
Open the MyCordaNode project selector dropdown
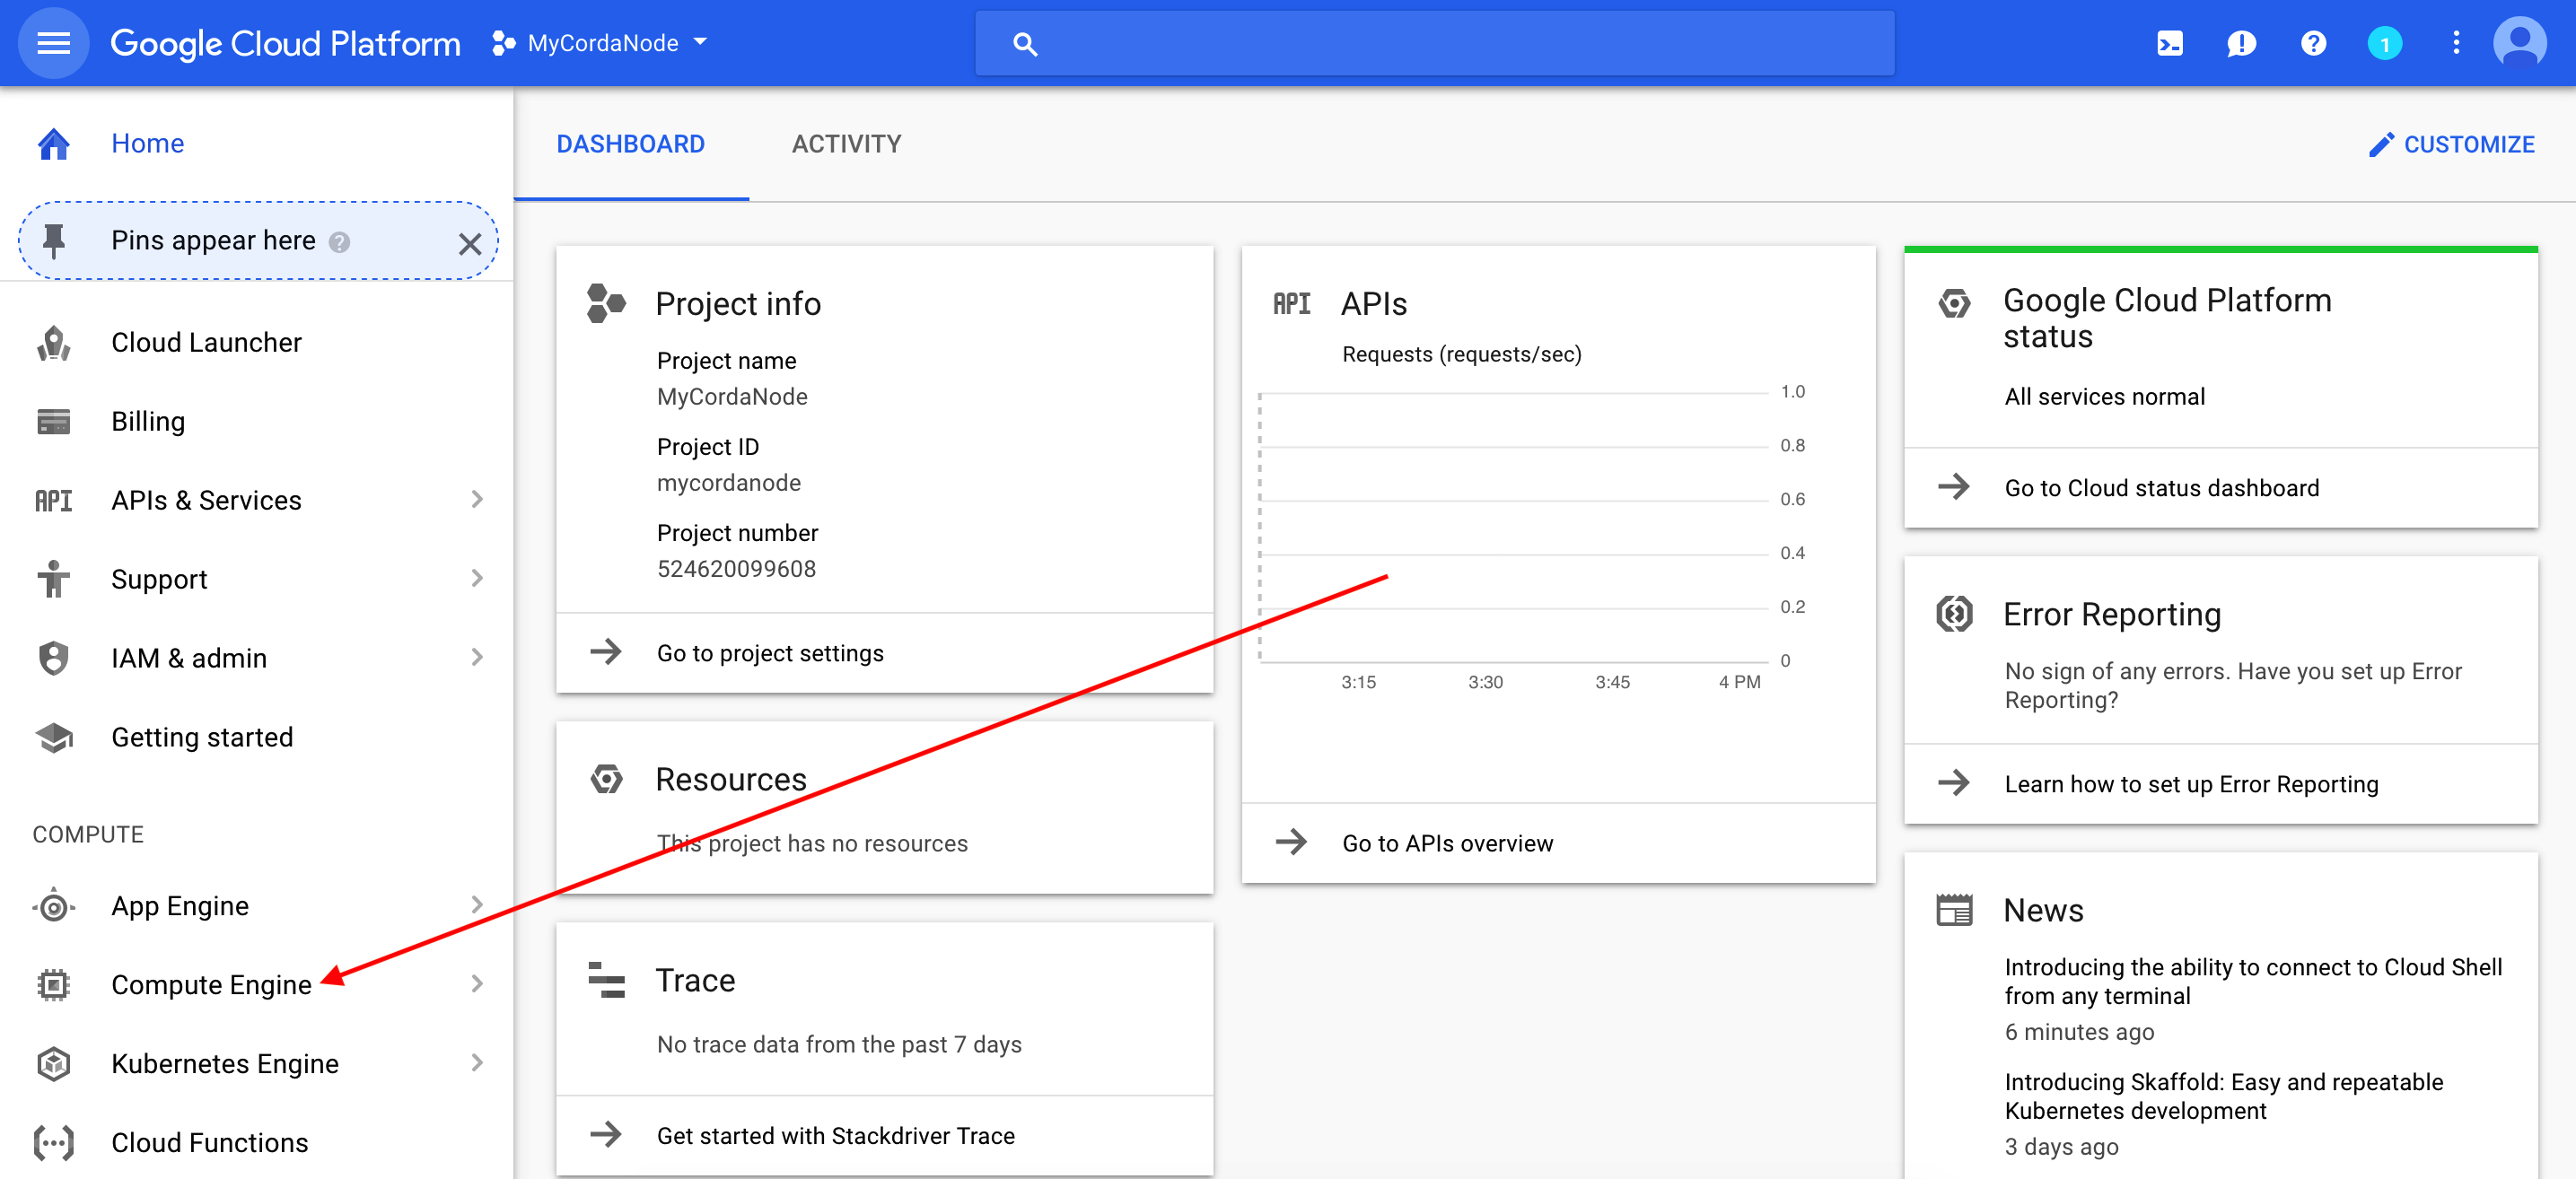600,43
